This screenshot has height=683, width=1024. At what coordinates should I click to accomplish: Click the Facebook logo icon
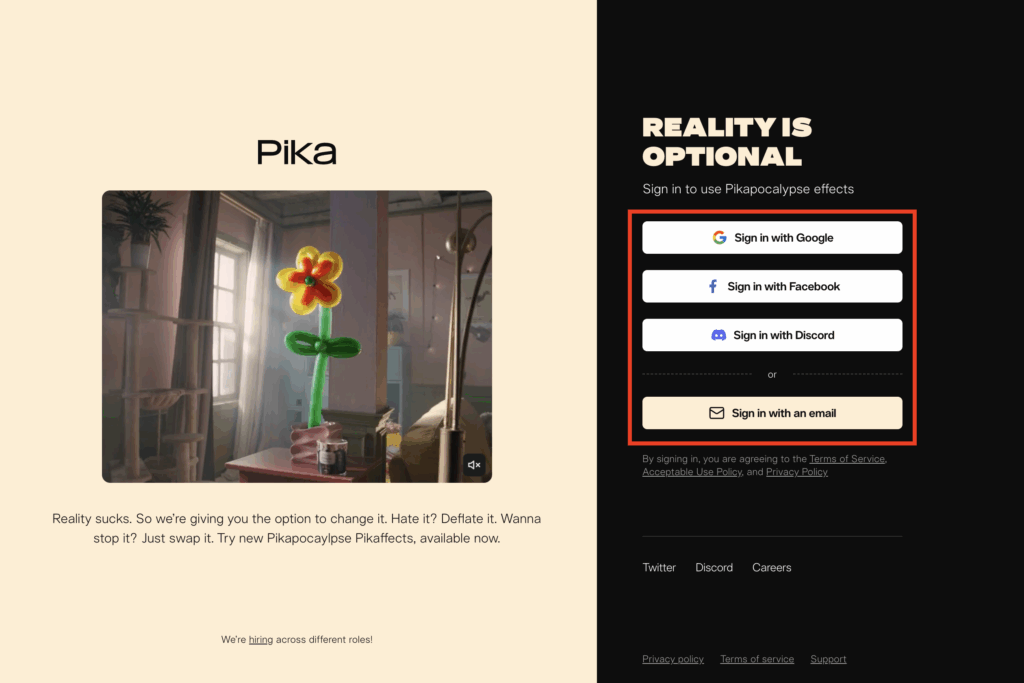click(713, 287)
